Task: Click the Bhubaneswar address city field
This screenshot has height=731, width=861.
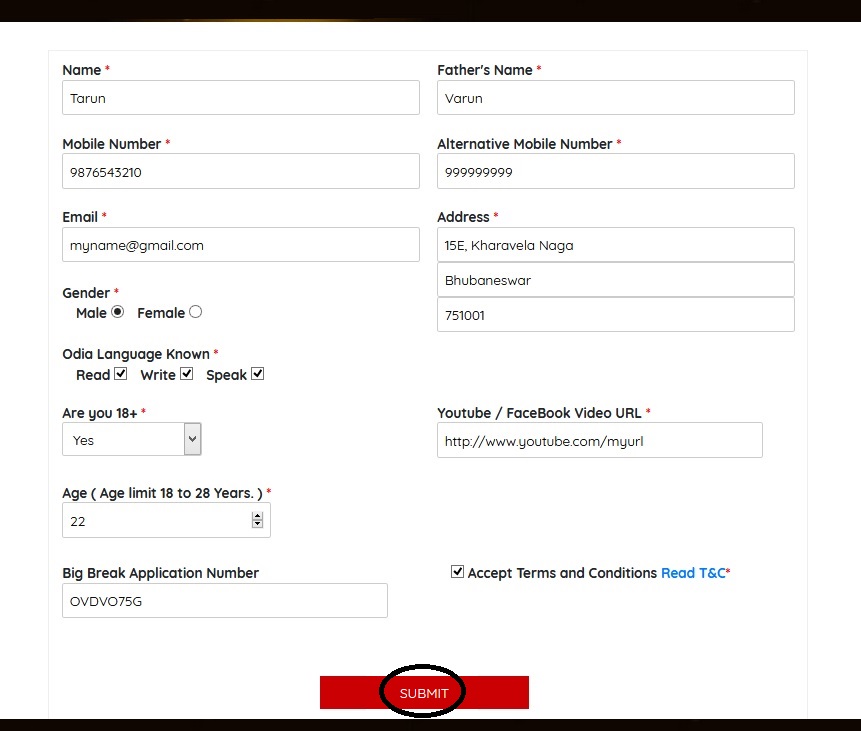Action: point(615,280)
